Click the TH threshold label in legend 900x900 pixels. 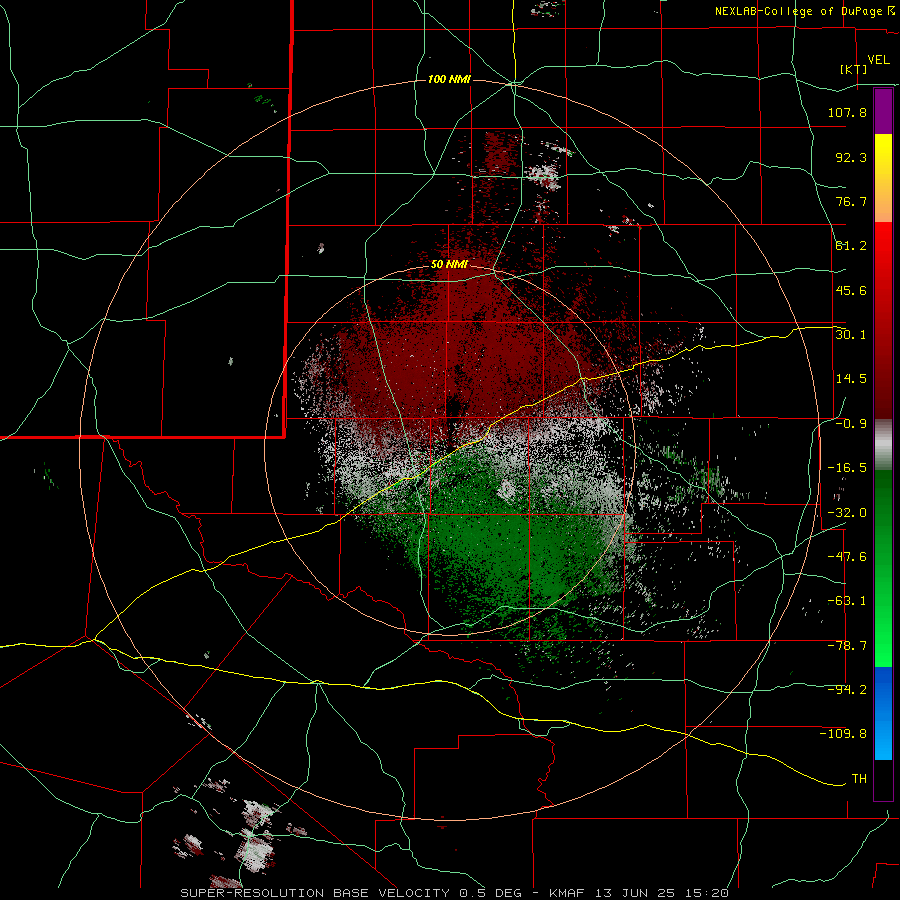[x=859, y=779]
